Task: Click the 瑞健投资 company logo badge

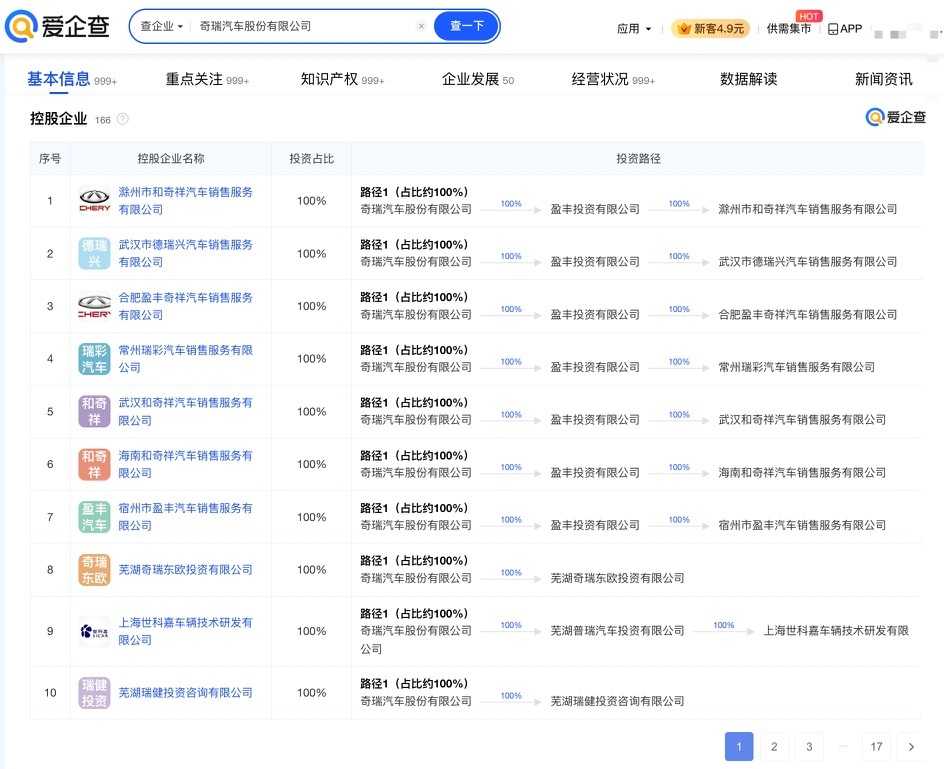Action: pyautogui.click(x=95, y=692)
